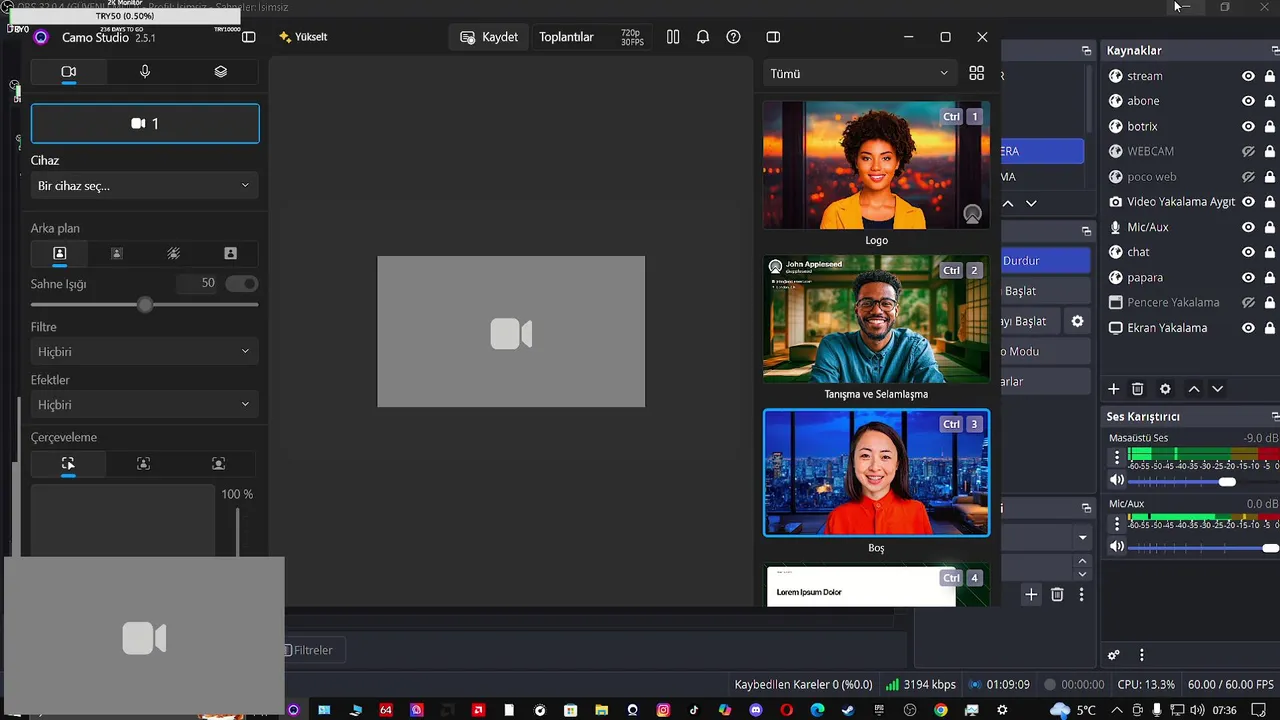
Task: Select camera 1 button
Action: coord(145,123)
